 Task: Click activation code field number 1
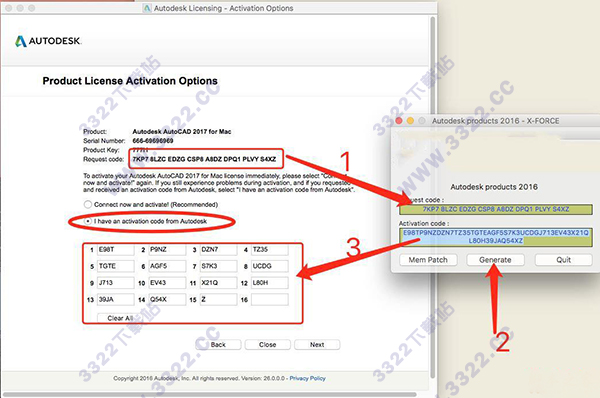click(115, 250)
